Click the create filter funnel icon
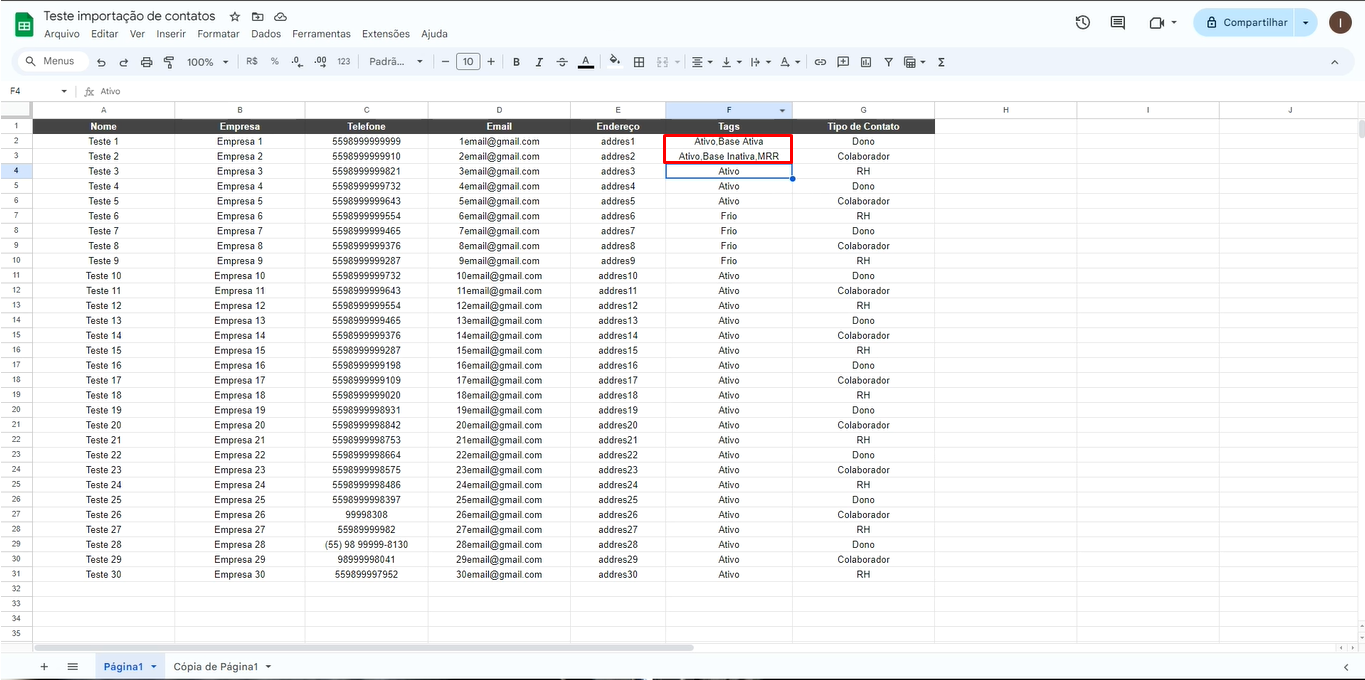Viewport: 1365px width, 680px height. click(888, 62)
